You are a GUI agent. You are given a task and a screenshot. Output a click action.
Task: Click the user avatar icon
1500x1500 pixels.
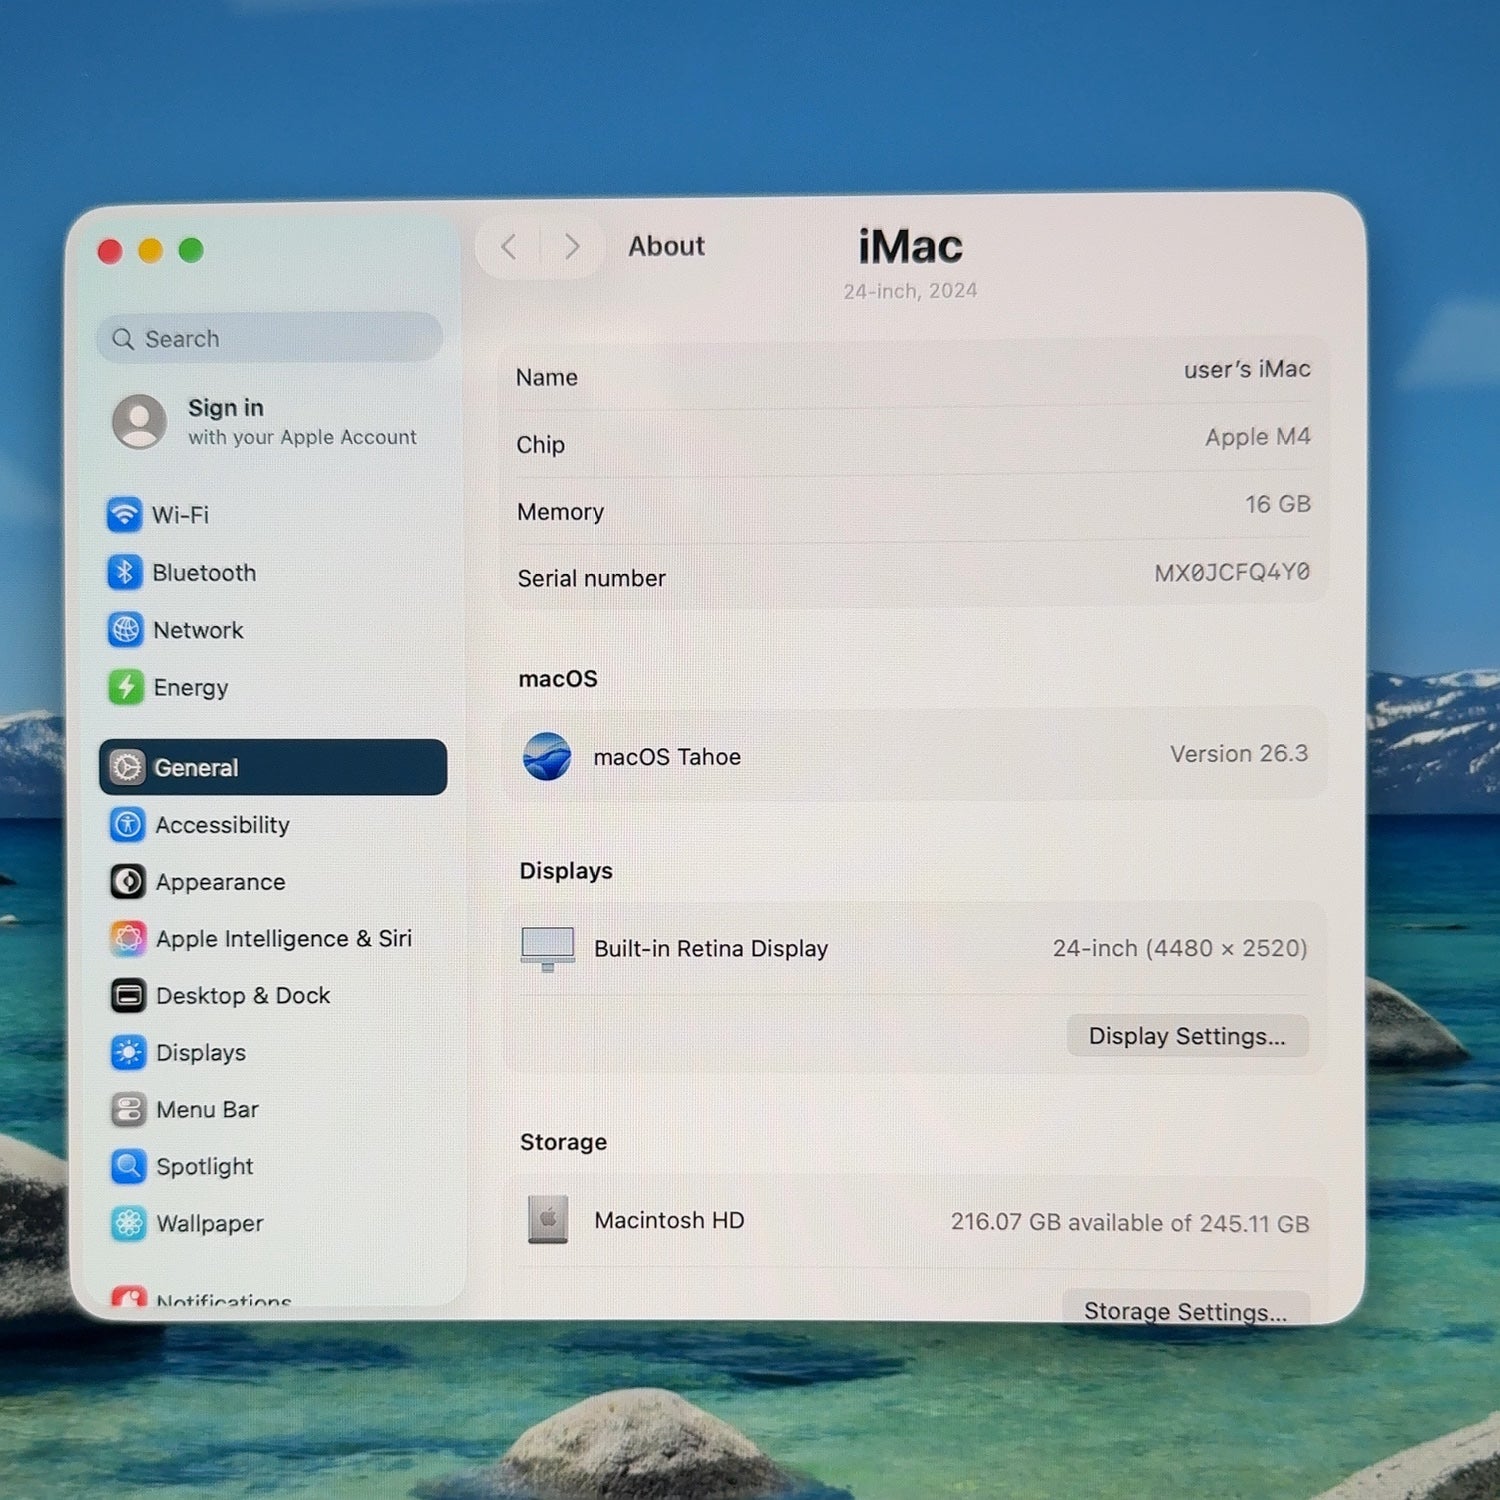tap(140, 421)
